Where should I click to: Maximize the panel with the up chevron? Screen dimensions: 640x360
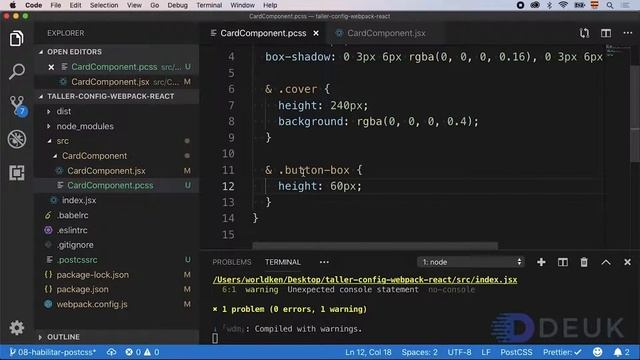coord(606,262)
